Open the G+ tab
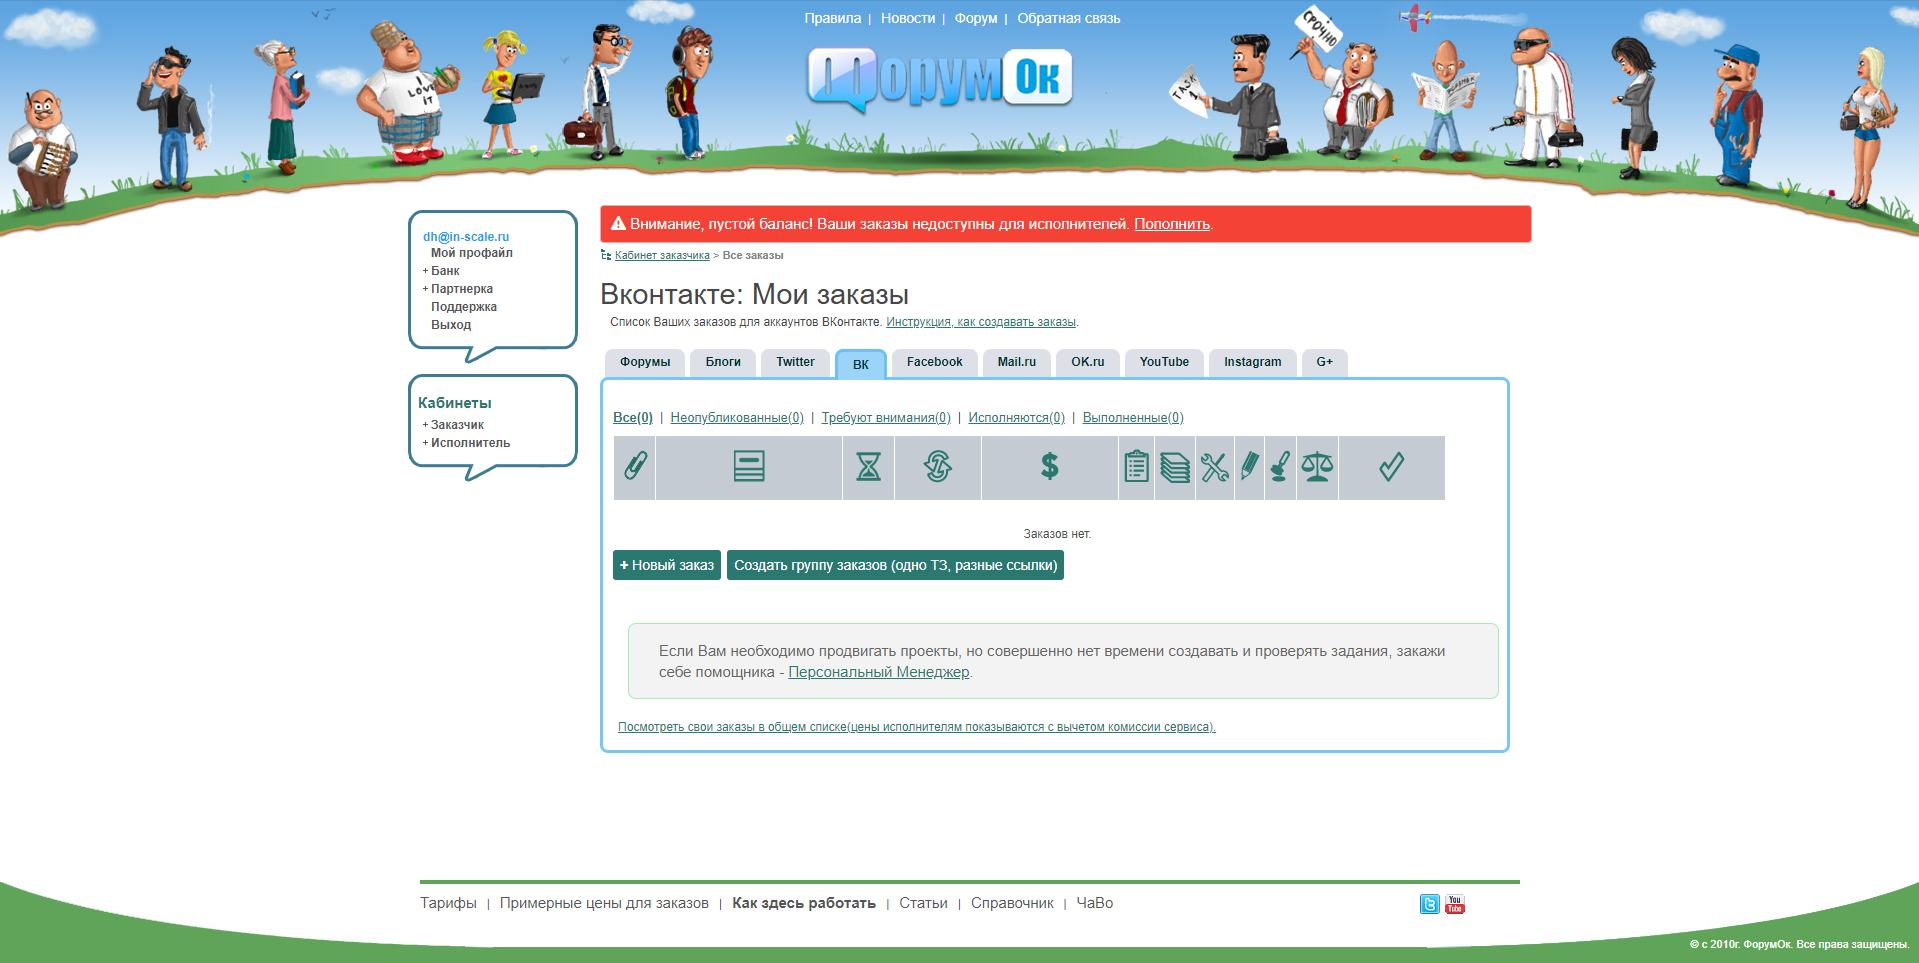Screen dimensions: 1919x963 (x=1325, y=362)
